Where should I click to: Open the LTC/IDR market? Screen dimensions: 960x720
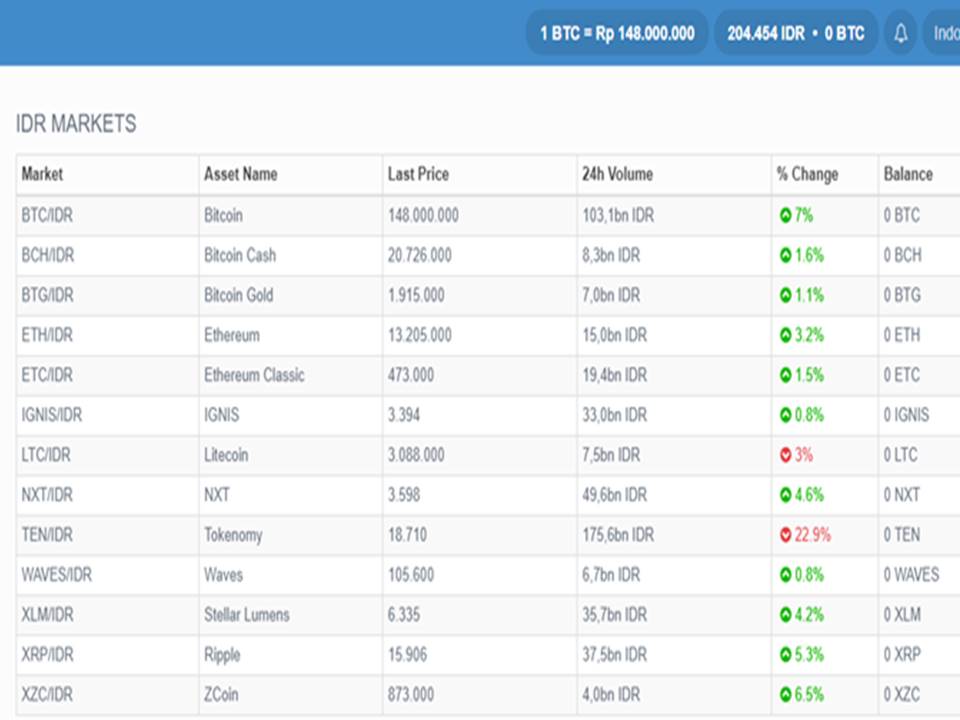tap(46, 455)
